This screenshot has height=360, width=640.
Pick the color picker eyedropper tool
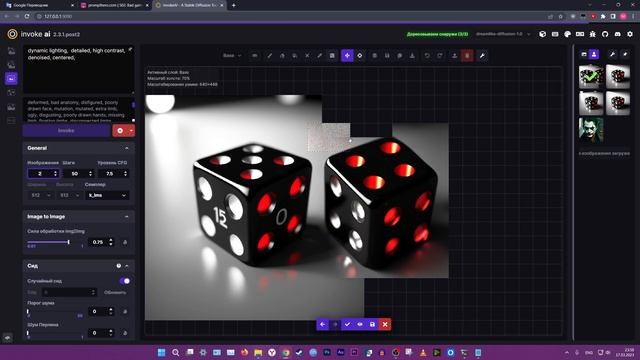pyautogui.click(x=320, y=56)
